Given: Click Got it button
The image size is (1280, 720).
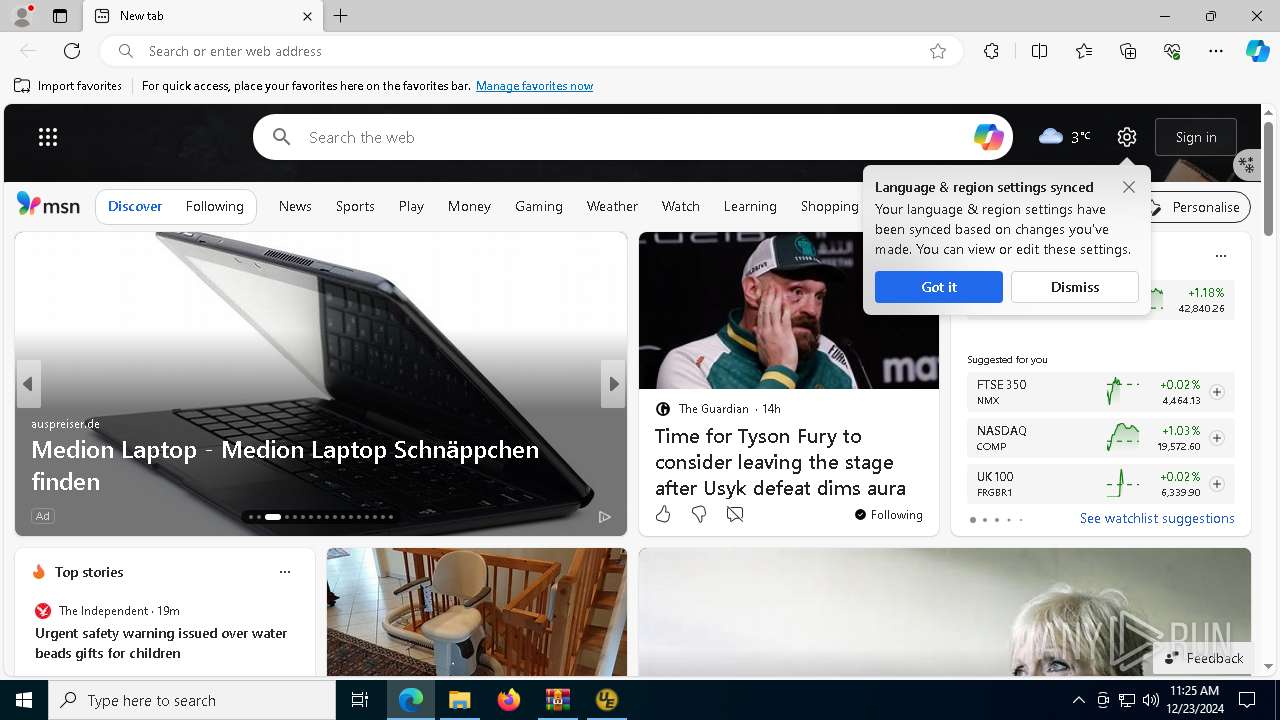Looking at the screenshot, I should [939, 287].
